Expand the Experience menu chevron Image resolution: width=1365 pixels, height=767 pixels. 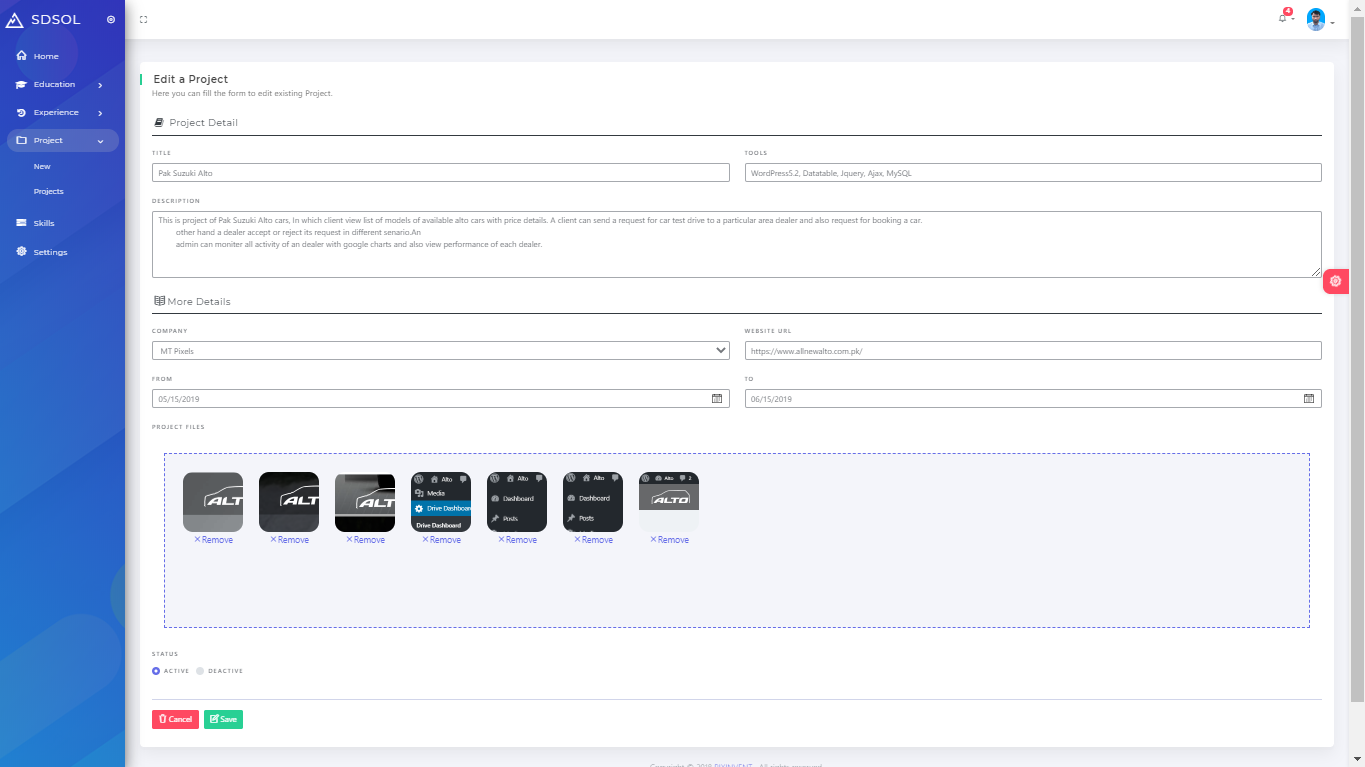(100, 113)
